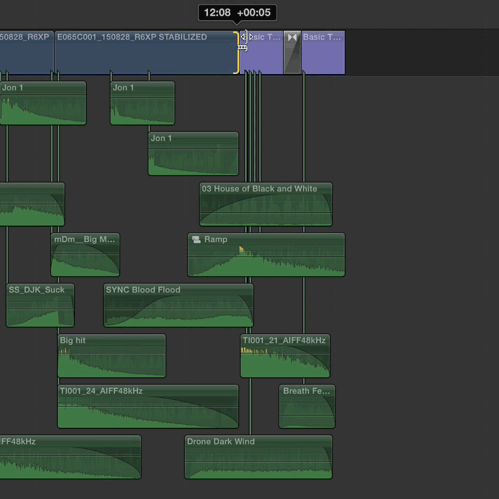Select the TI001_21_AIFF48kHz audio clip
The height and width of the screenshot is (499, 499).
[x=285, y=356]
